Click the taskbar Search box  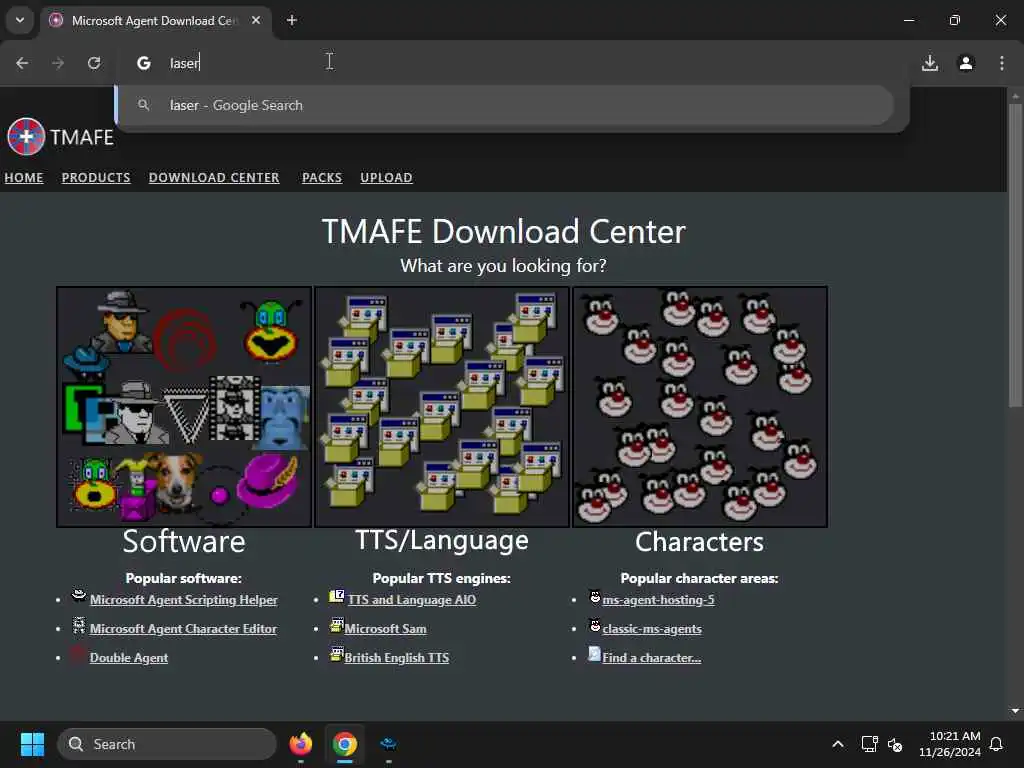click(x=167, y=744)
